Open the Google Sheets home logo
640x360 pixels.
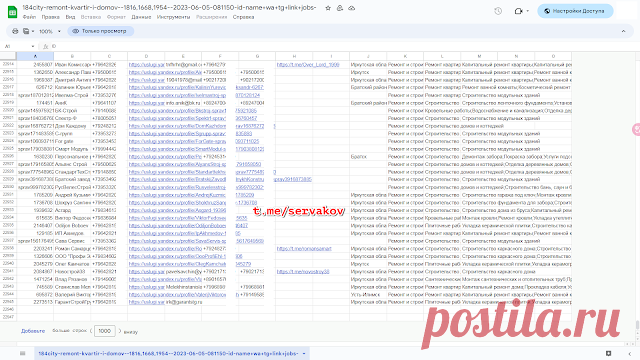tap(12, 12)
